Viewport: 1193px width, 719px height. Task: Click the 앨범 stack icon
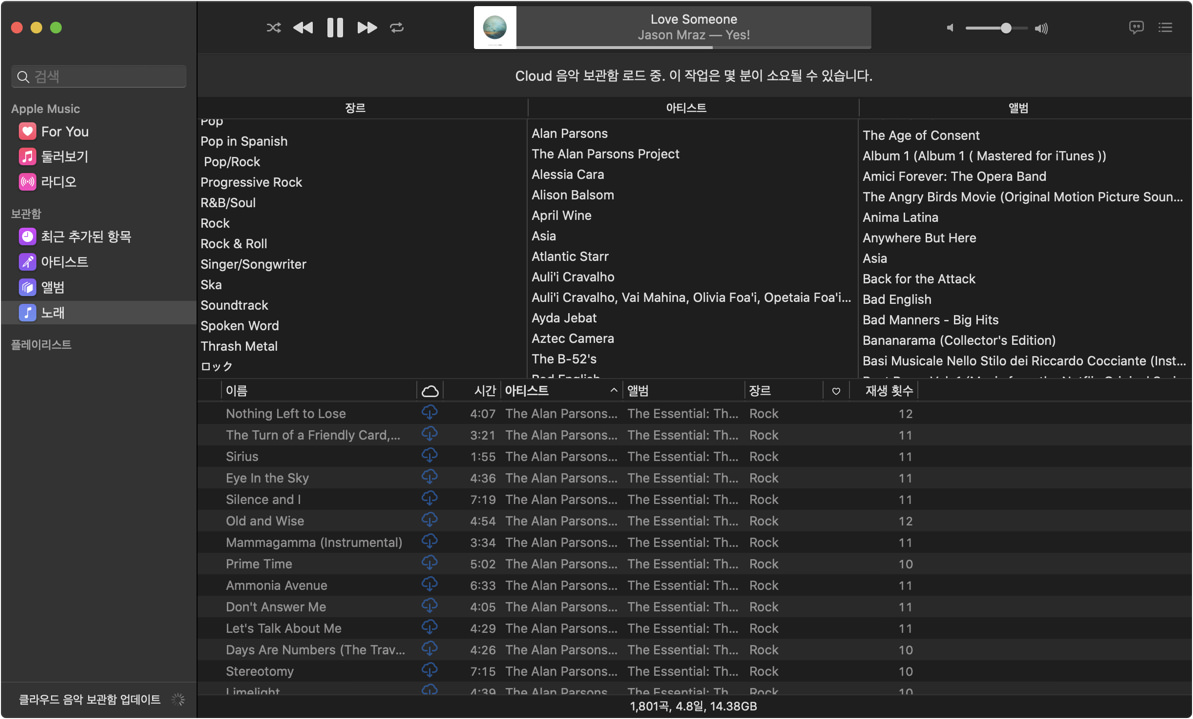click(27, 288)
